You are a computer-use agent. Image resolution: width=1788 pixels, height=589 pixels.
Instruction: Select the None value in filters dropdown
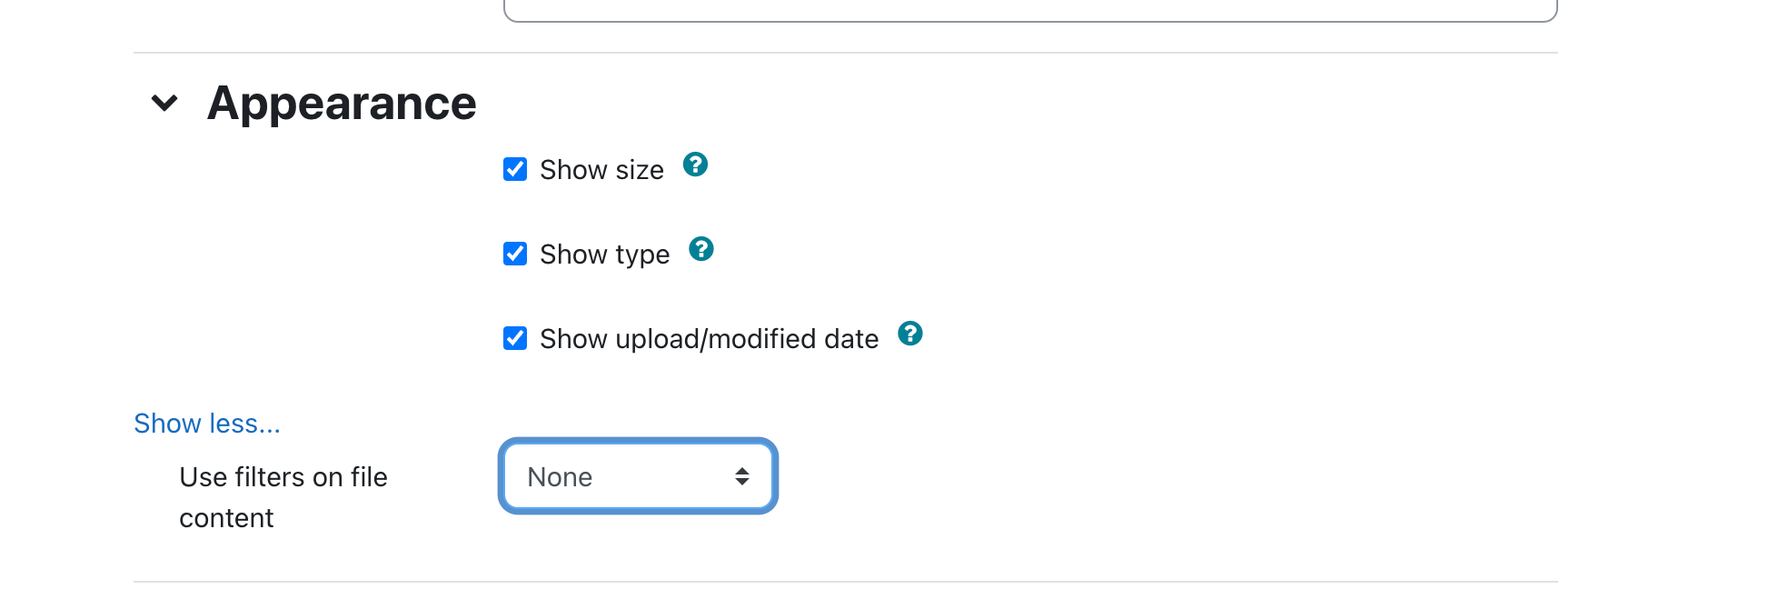pos(560,477)
